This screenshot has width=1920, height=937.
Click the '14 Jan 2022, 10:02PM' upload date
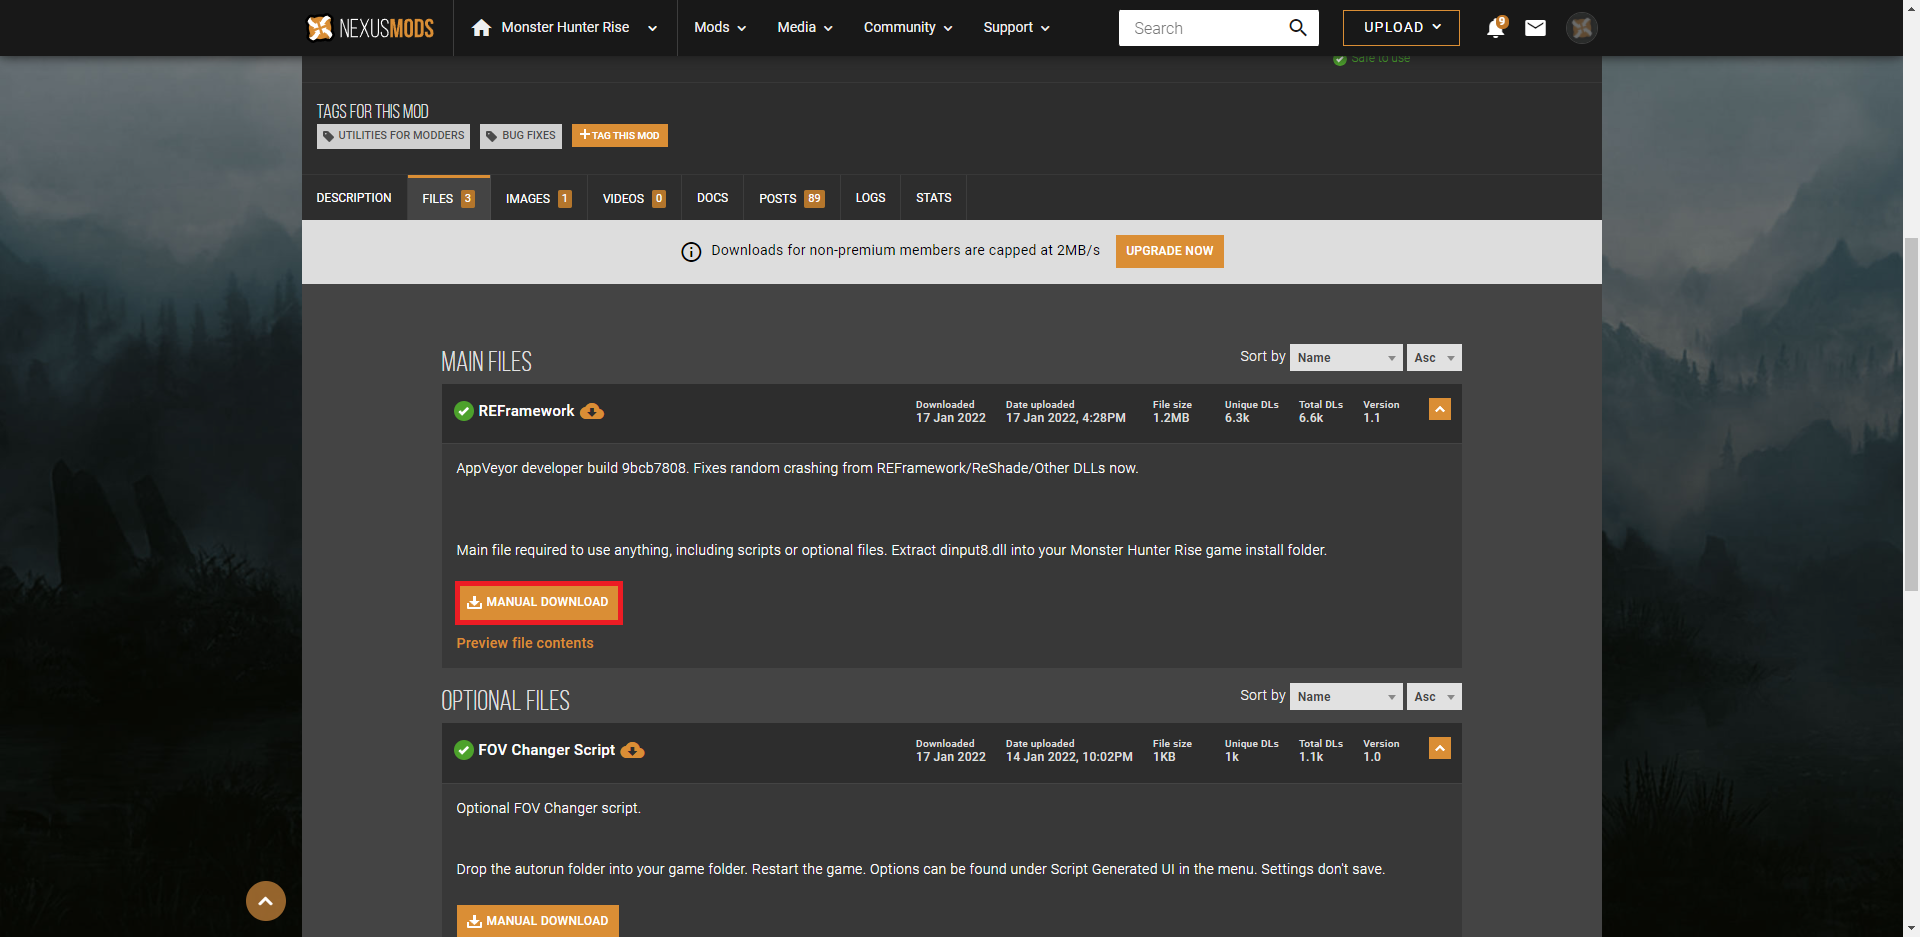click(1069, 757)
